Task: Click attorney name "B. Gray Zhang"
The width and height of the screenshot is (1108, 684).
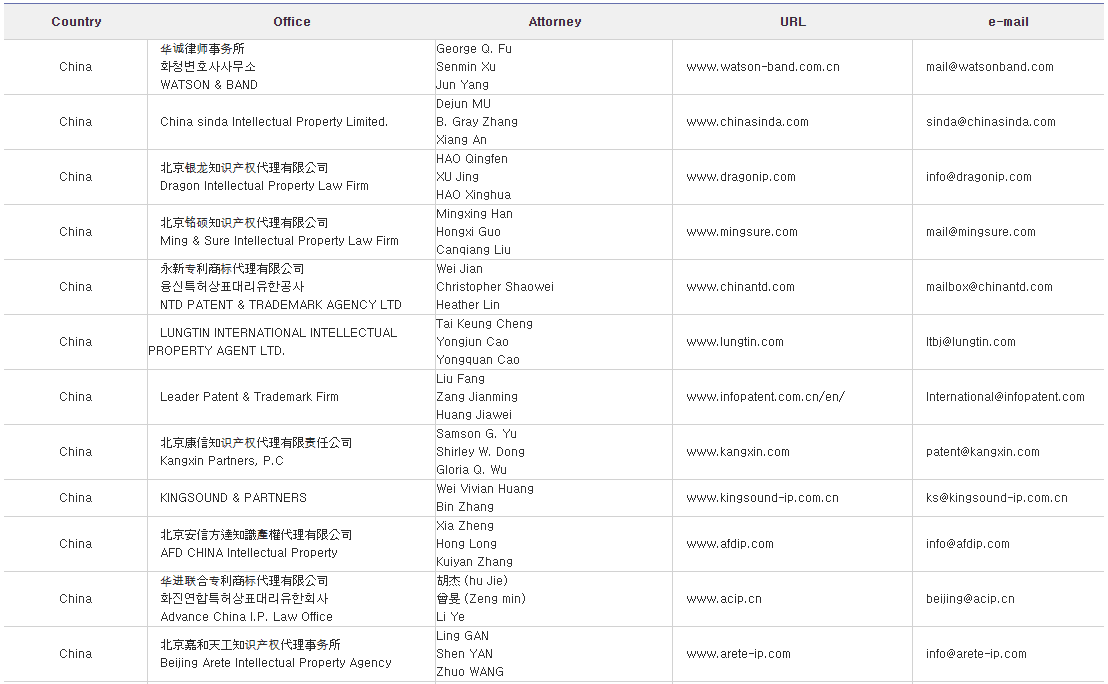Action: pyautogui.click(x=477, y=123)
